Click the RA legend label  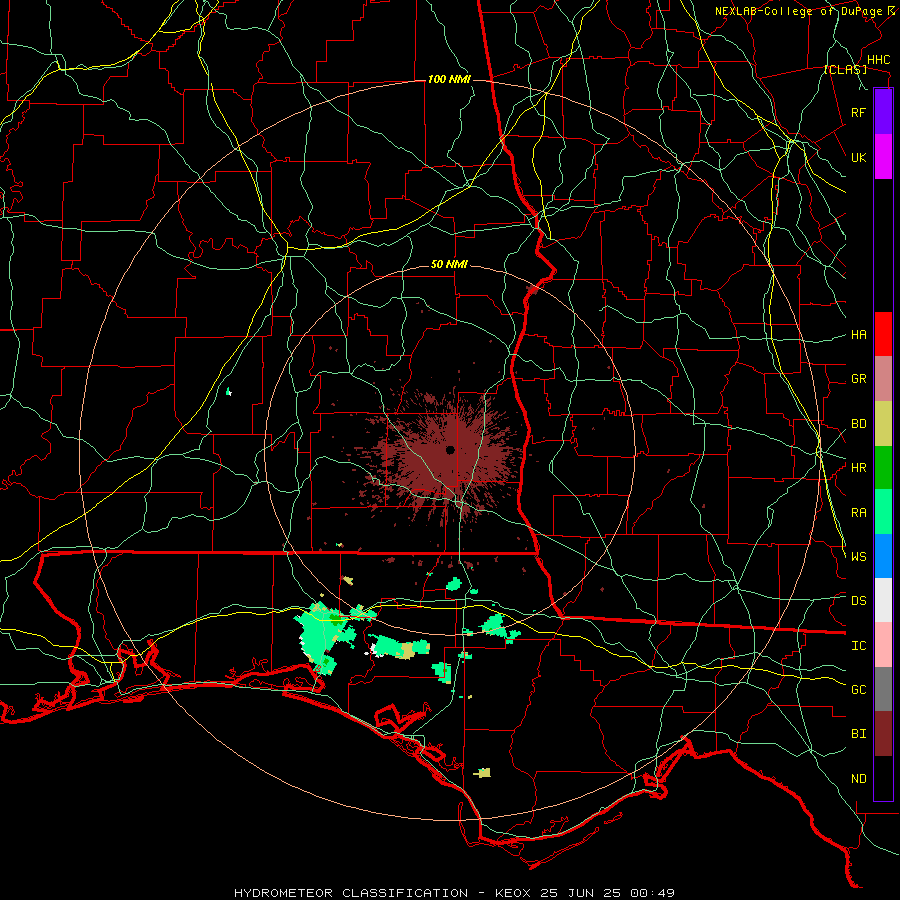coord(858,513)
